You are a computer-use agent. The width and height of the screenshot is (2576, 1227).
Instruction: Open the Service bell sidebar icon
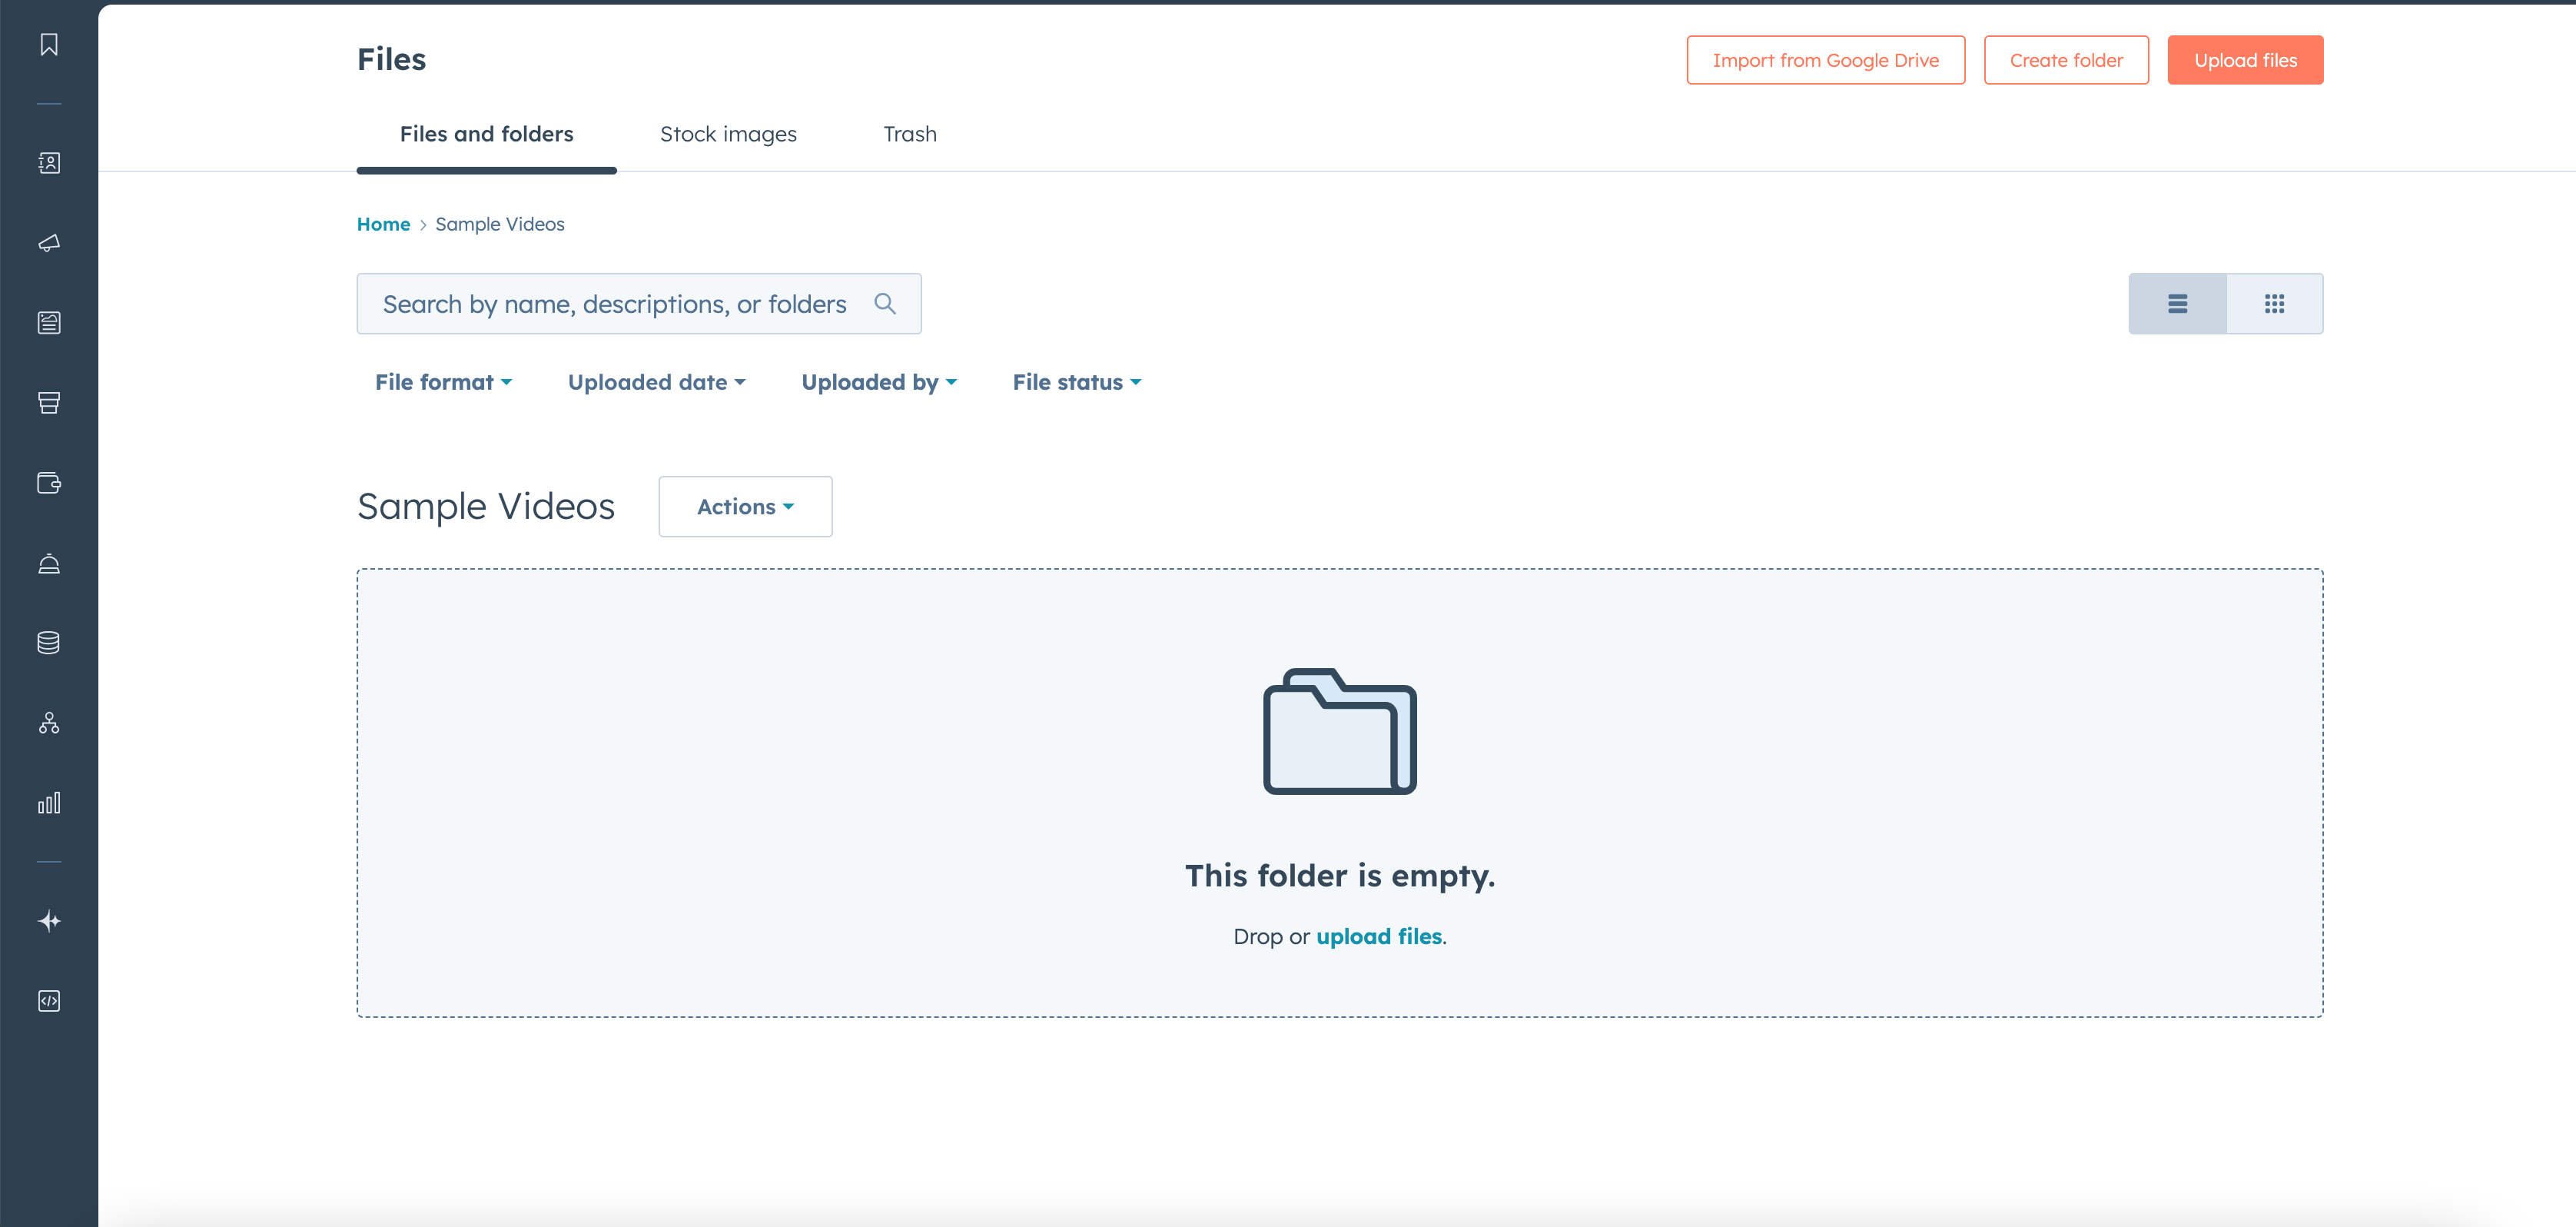48,563
